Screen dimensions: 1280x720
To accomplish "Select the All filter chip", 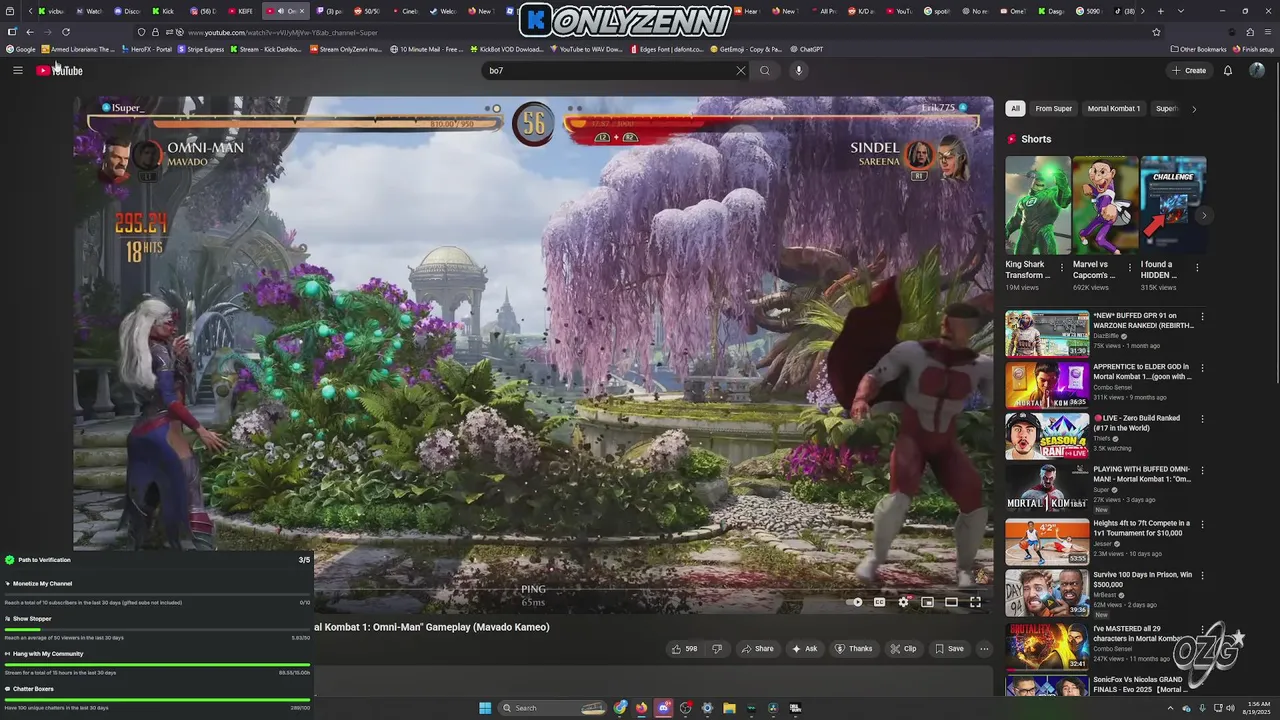I will 1015,109.
